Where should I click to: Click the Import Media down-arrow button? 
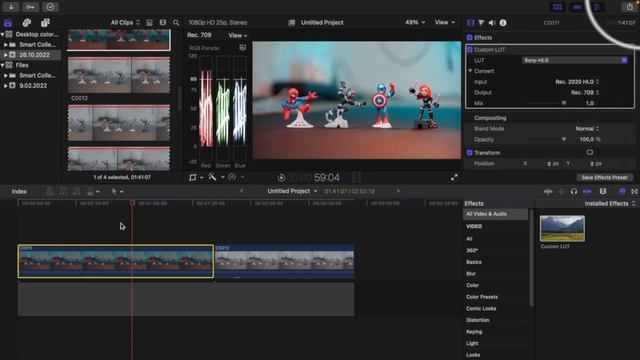click(x=11, y=7)
